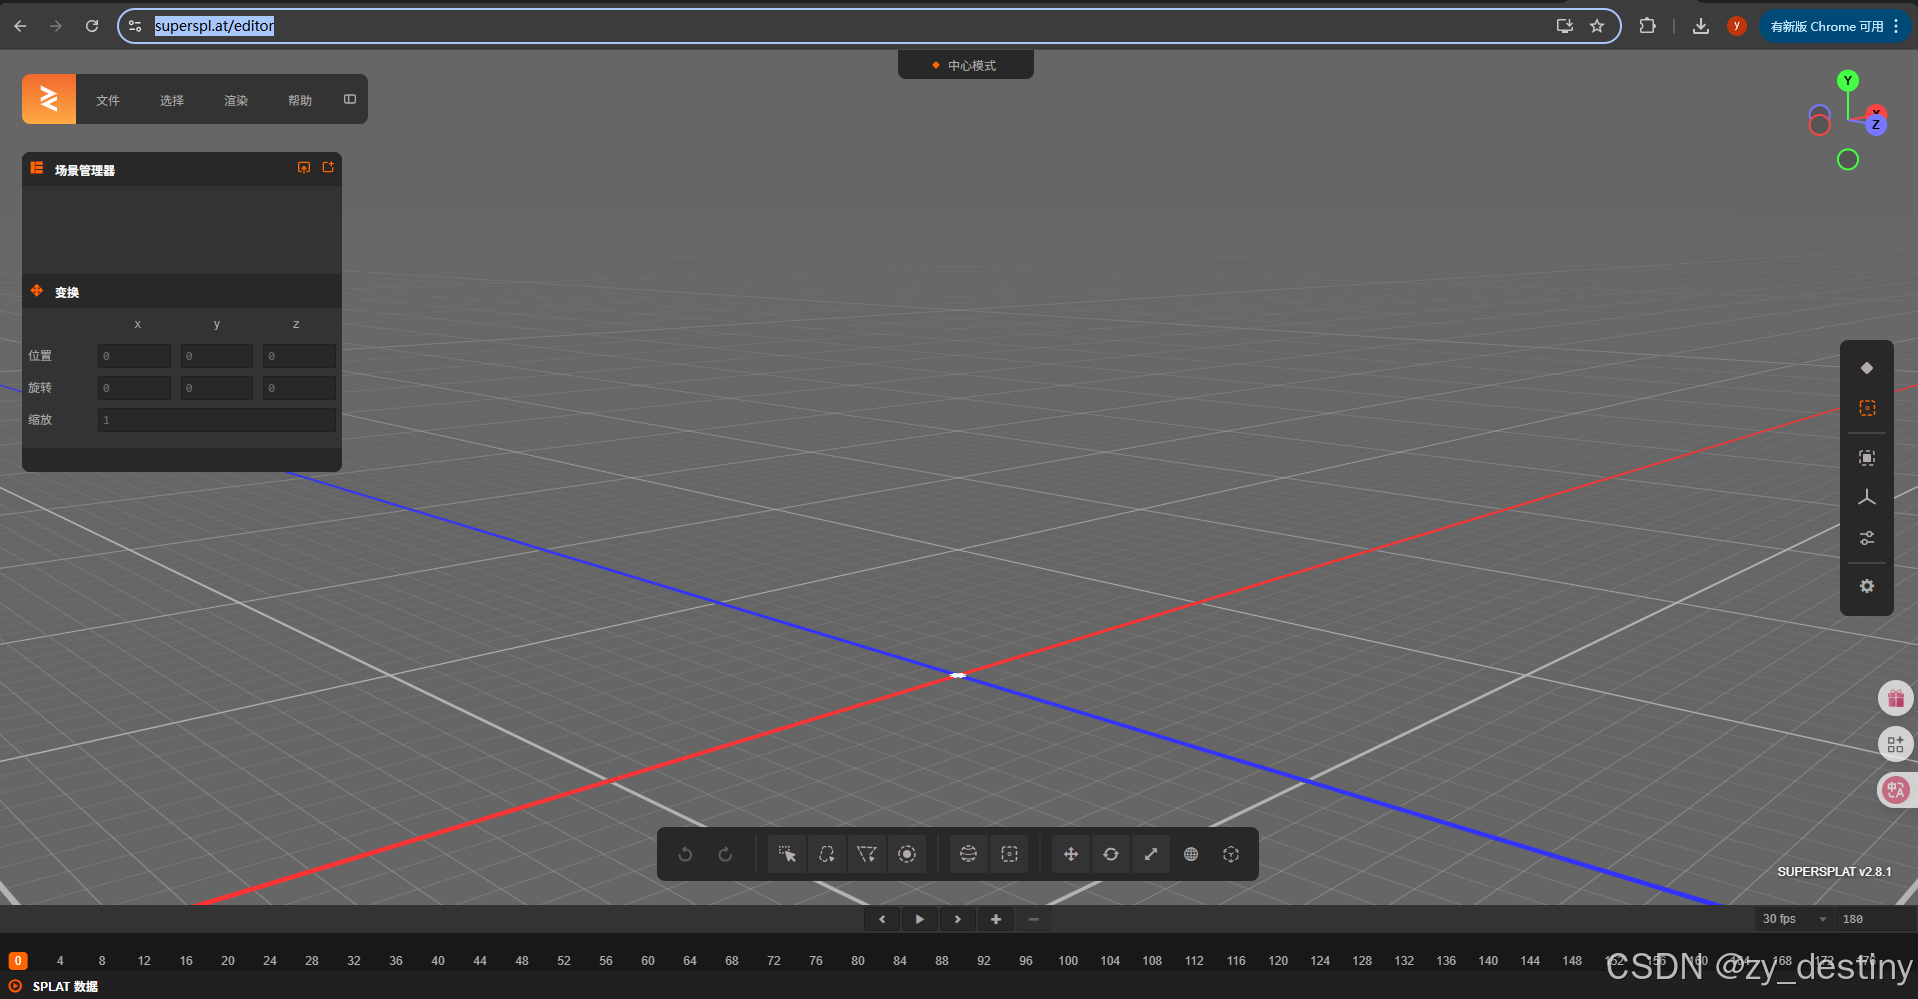Remove keyframe with minus button
This screenshot has height=999, width=1918.
1034,919
